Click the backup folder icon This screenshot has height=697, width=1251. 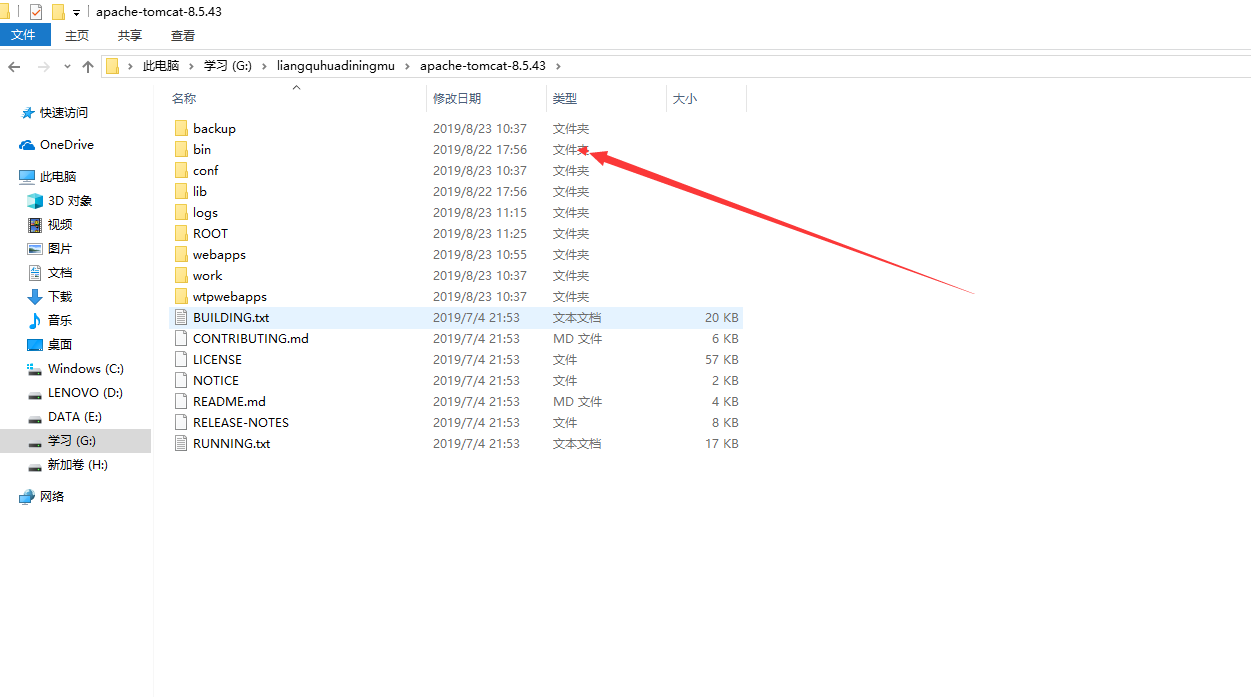tap(181, 128)
